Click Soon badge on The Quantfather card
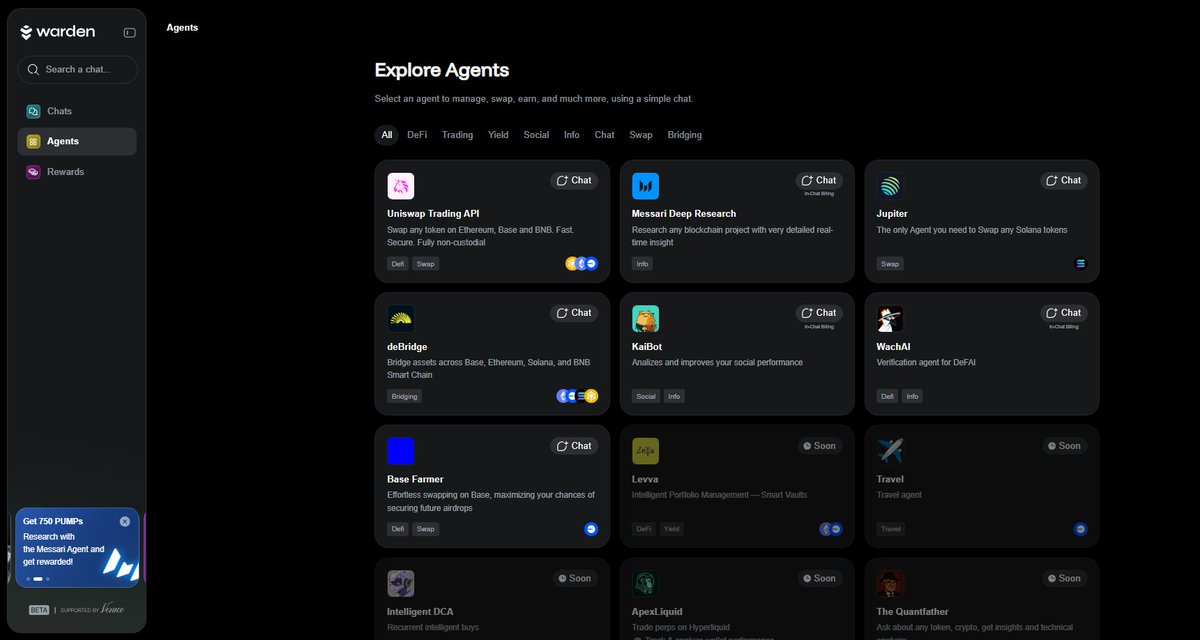1200x640 pixels. 1064,578
